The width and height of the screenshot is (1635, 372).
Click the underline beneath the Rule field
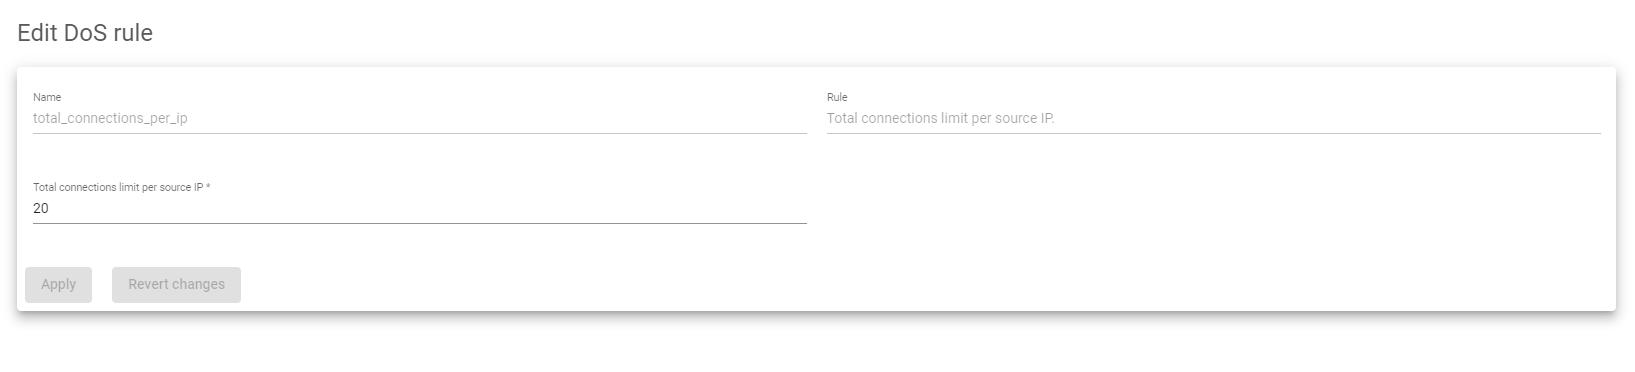[x=1213, y=133]
